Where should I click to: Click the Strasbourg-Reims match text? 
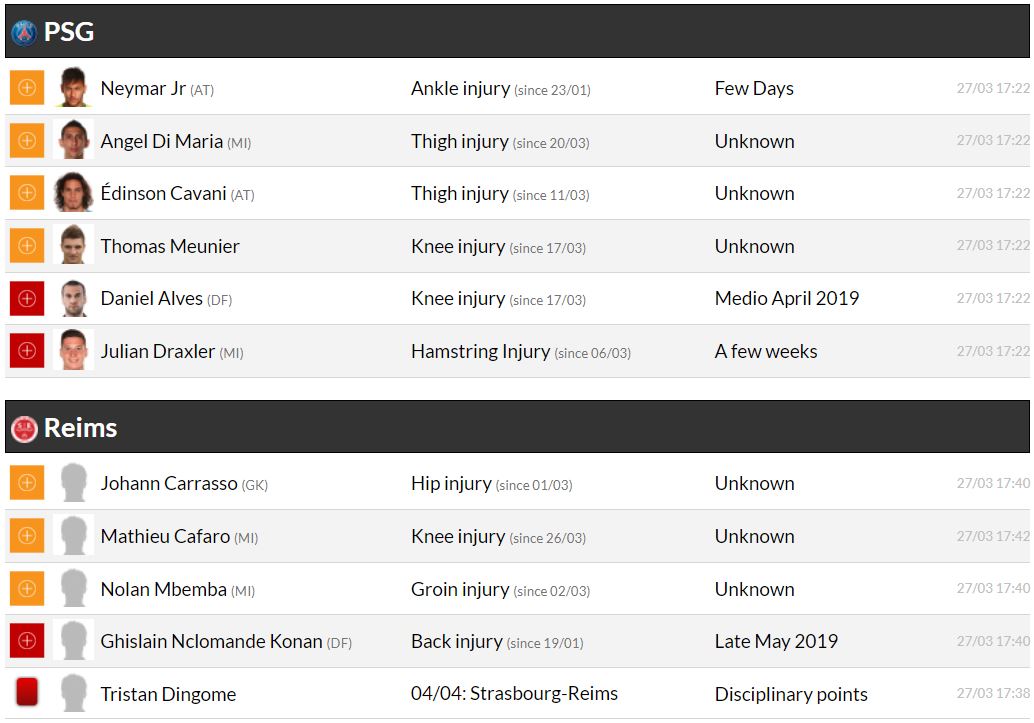point(514,693)
